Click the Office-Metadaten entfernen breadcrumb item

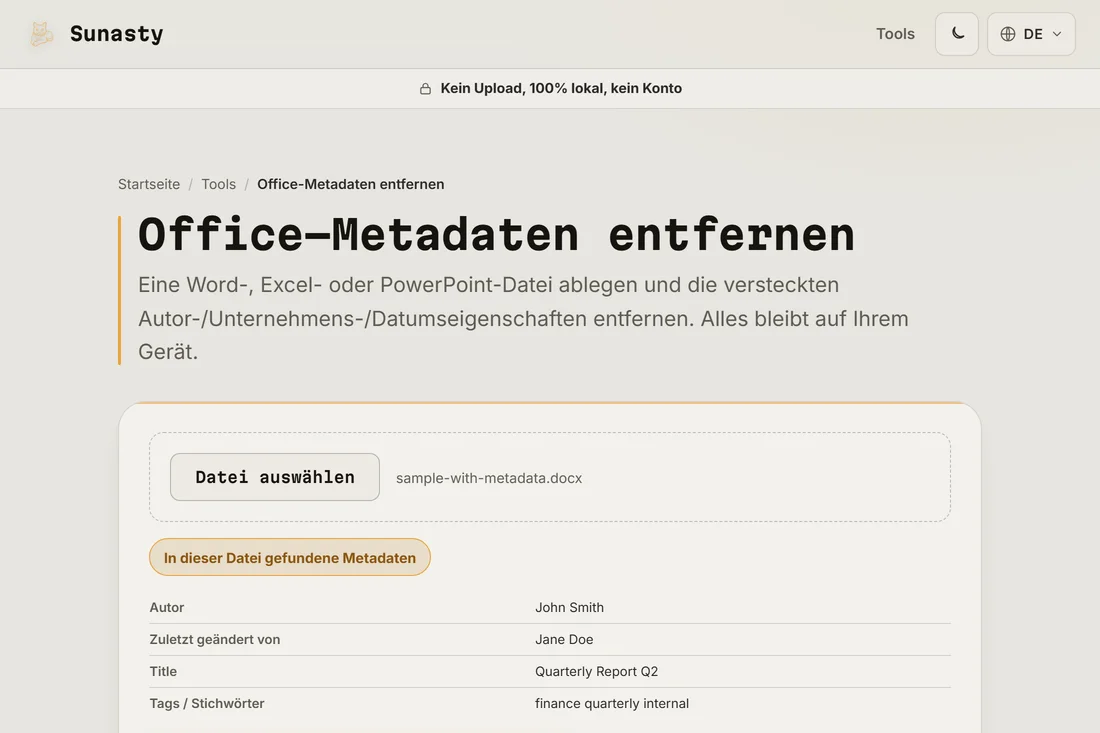click(351, 184)
